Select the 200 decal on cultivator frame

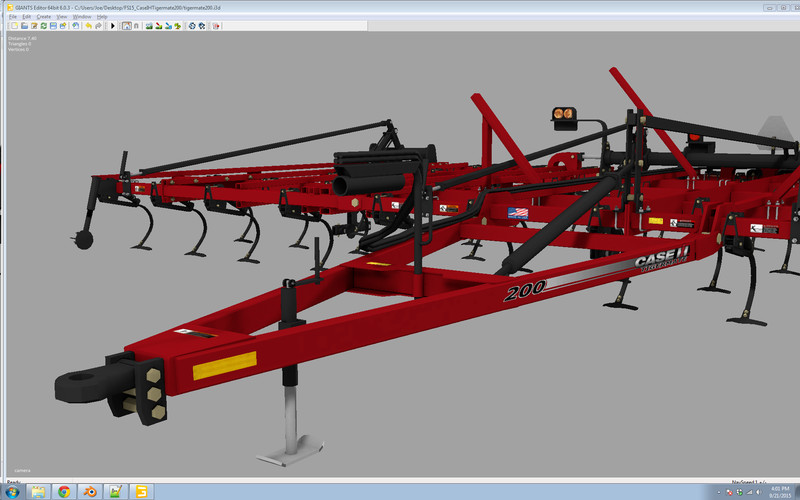pyautogui.click(x=524, y=291)
